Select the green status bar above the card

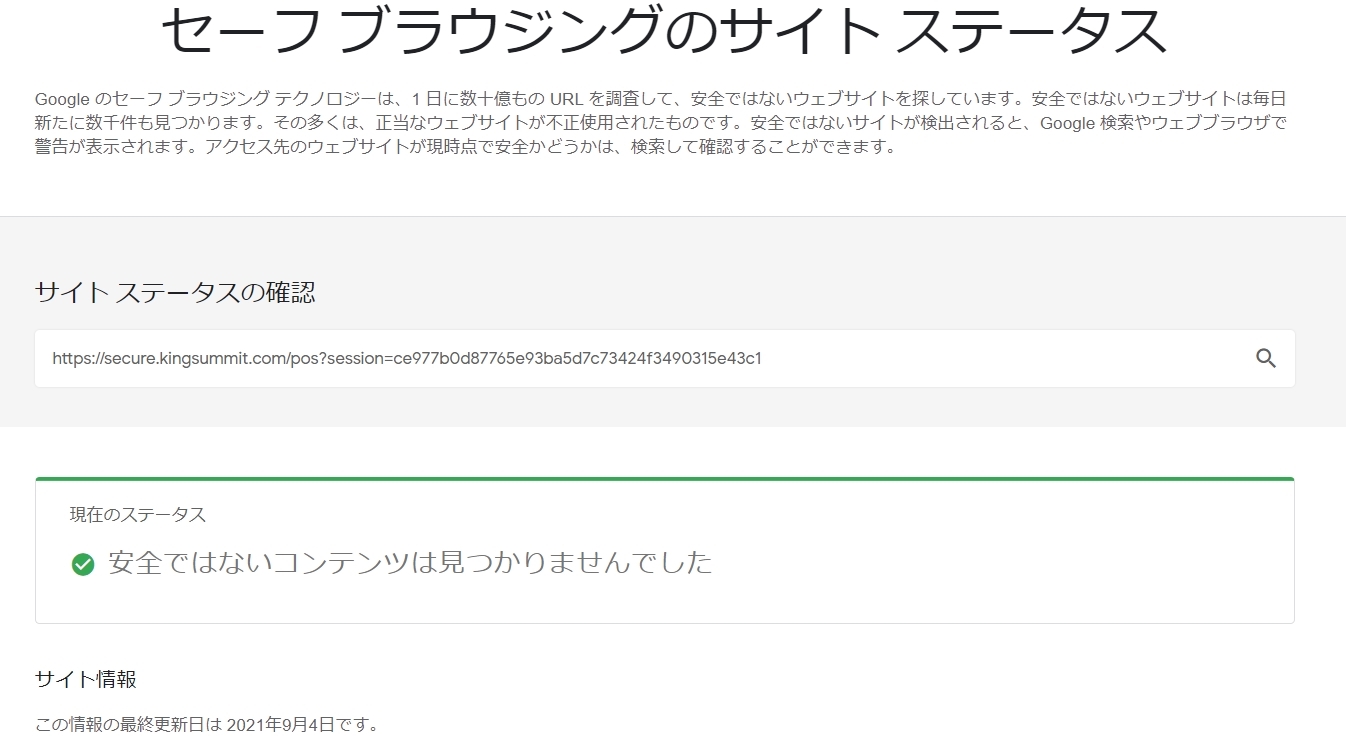point(665,477)
